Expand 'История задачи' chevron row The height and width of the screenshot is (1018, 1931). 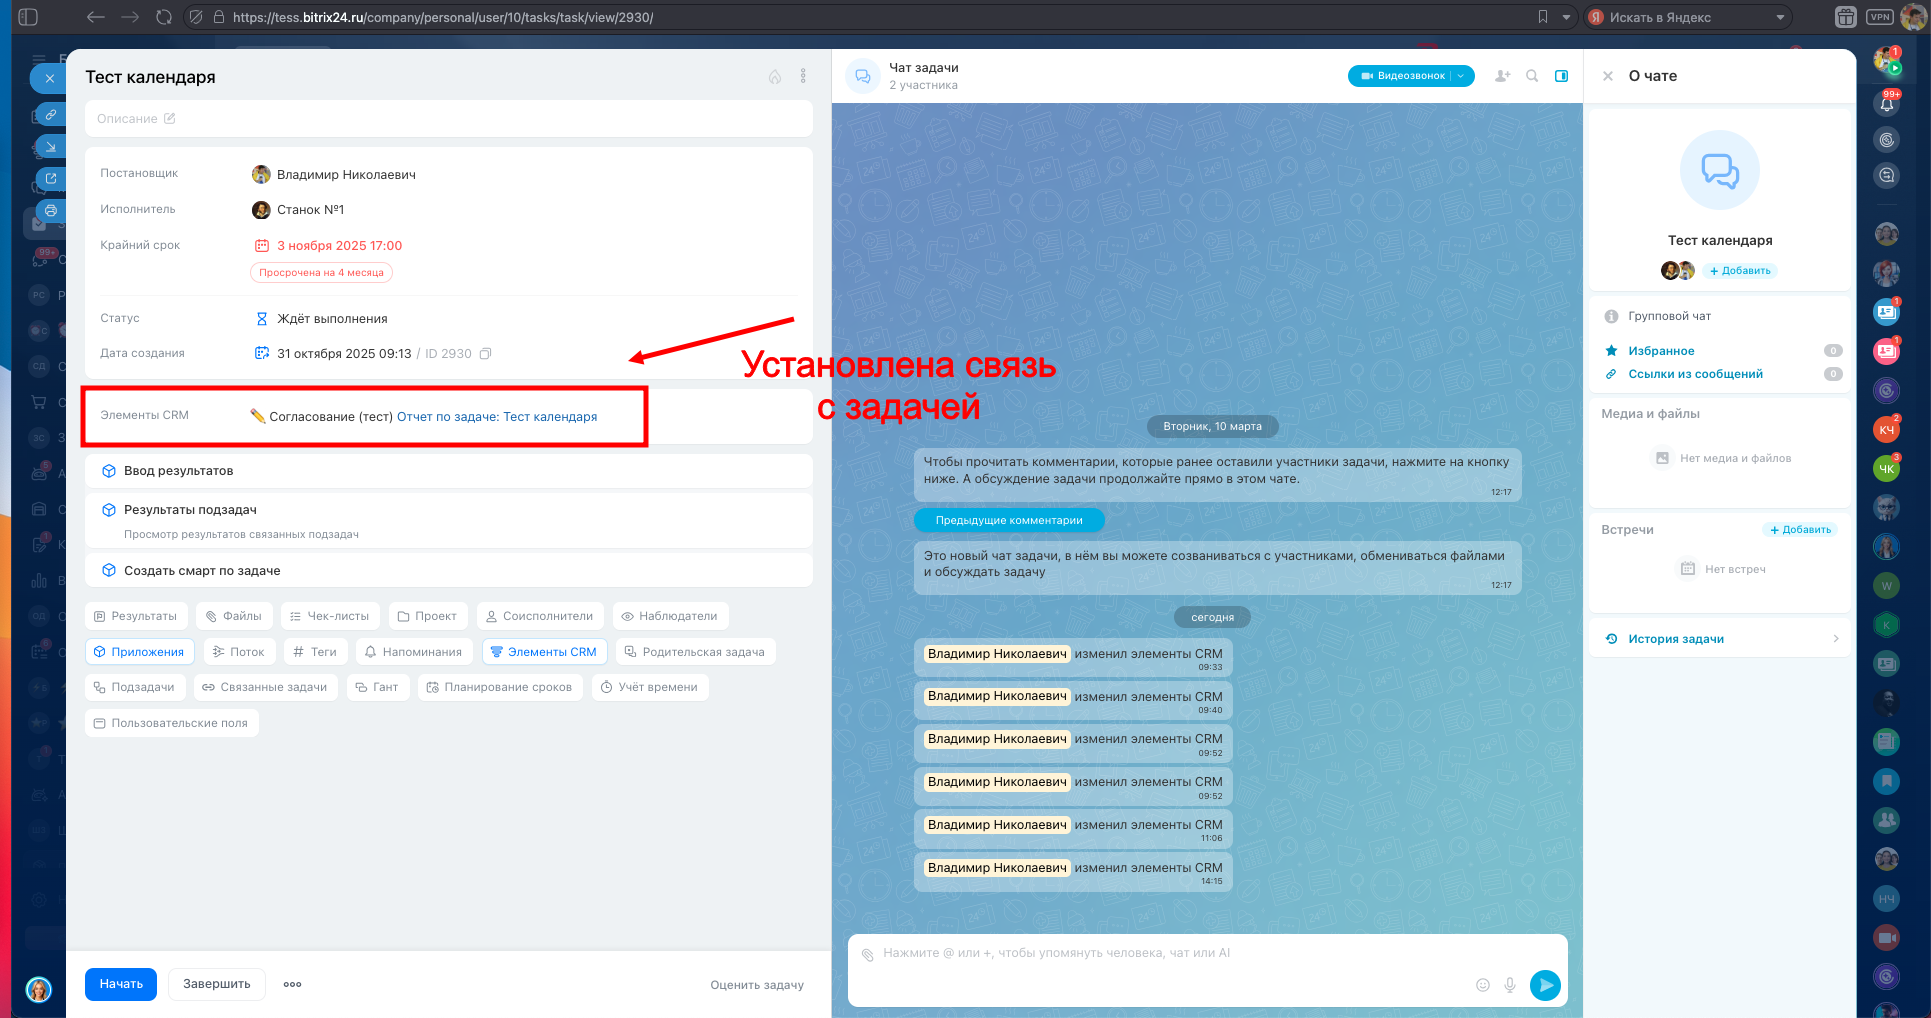pyautogui.click(x=1722, y=639)
